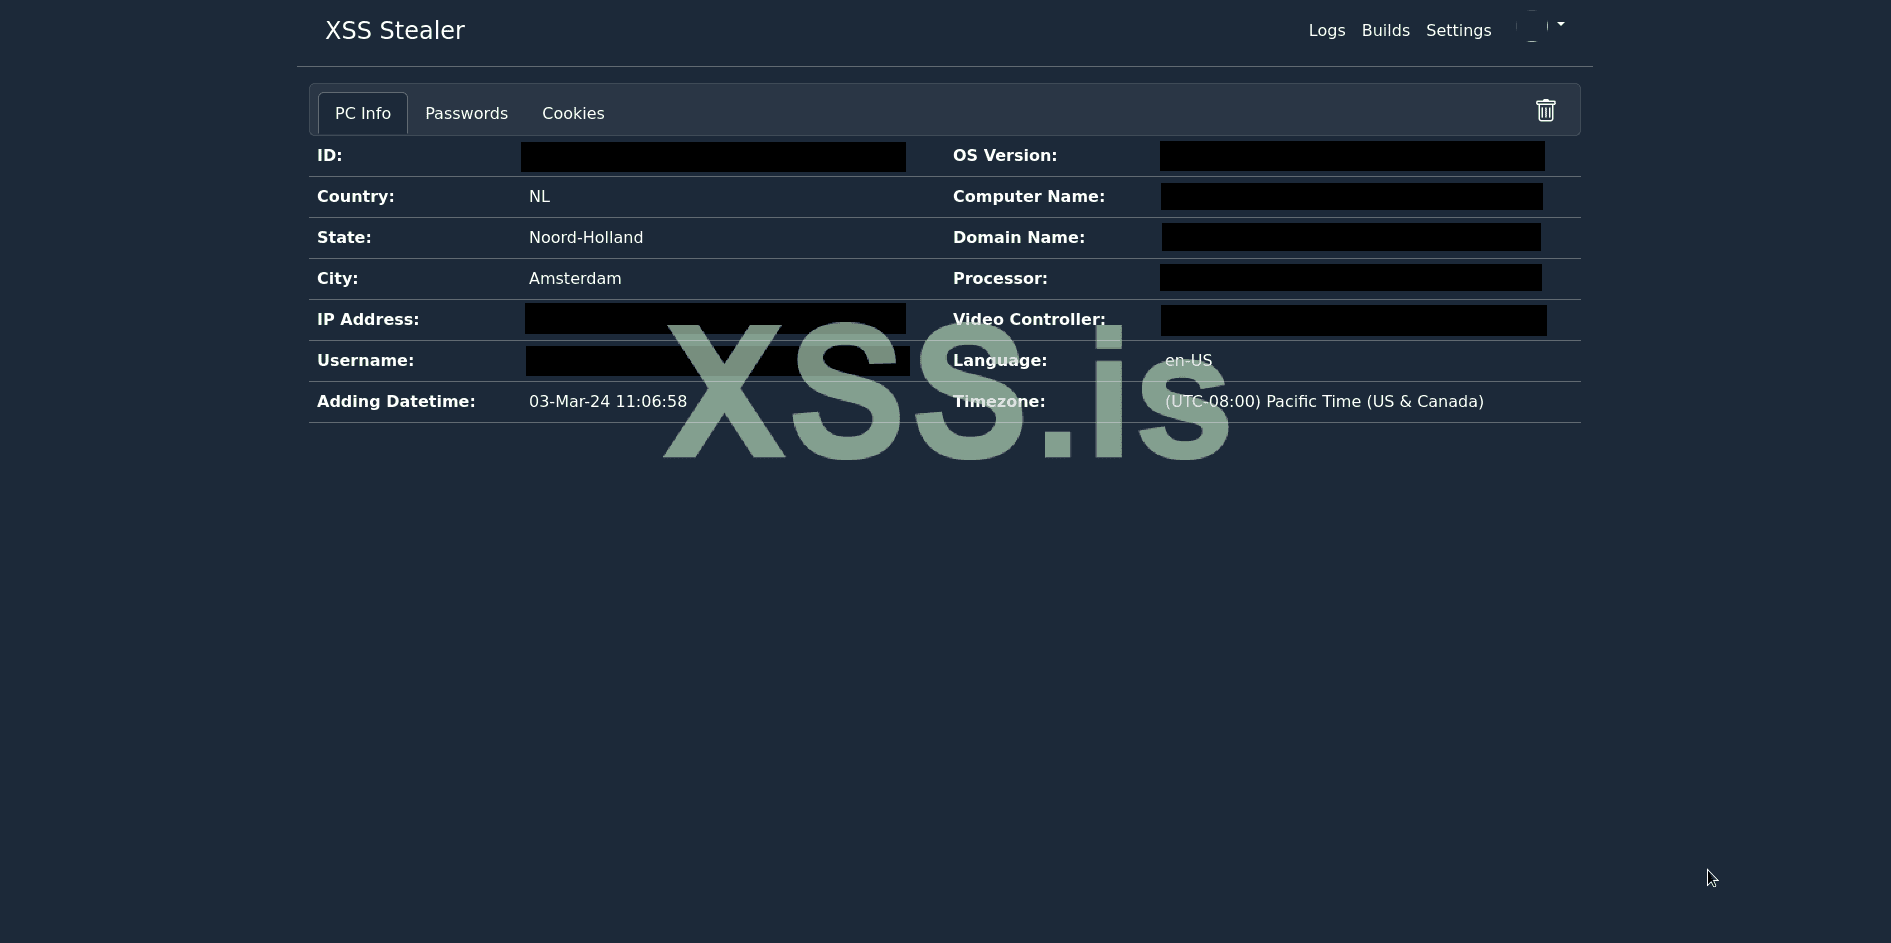Click the ID: field label
Viewport: 1891px width, 943px height.
[x=330, y=156]
